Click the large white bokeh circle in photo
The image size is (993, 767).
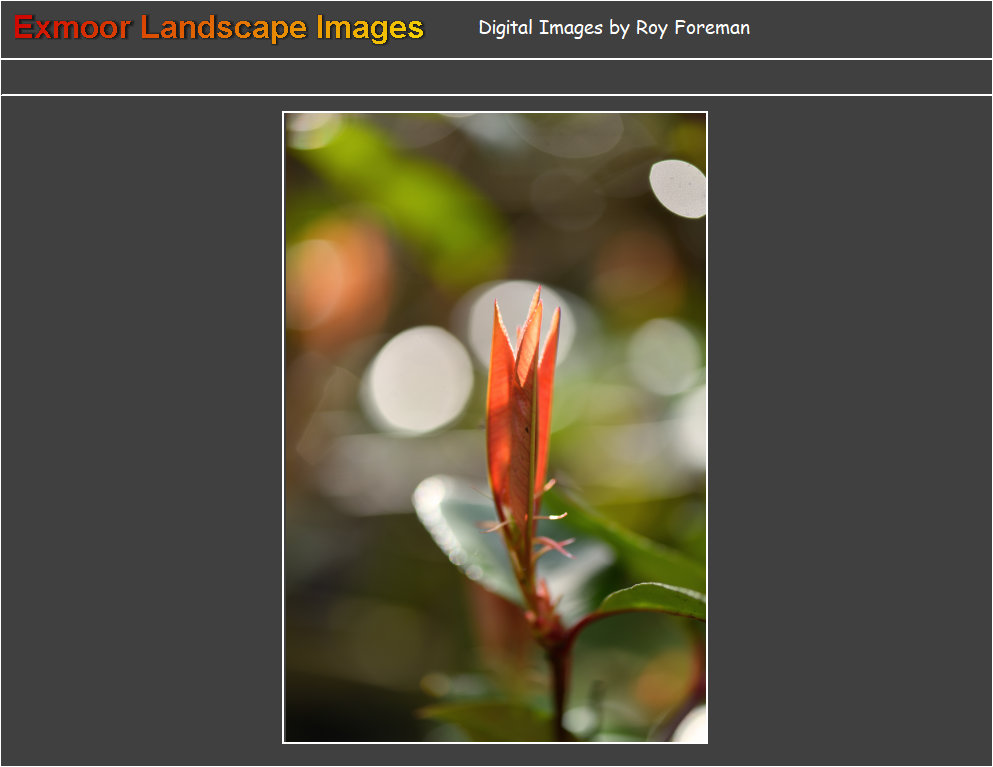[x=417, y=380]
